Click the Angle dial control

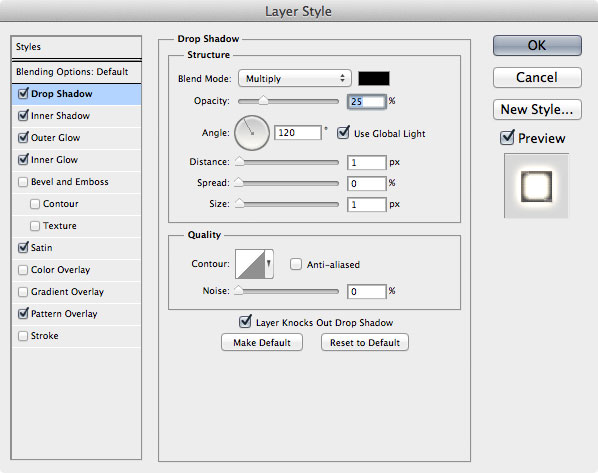pos(252,133)
